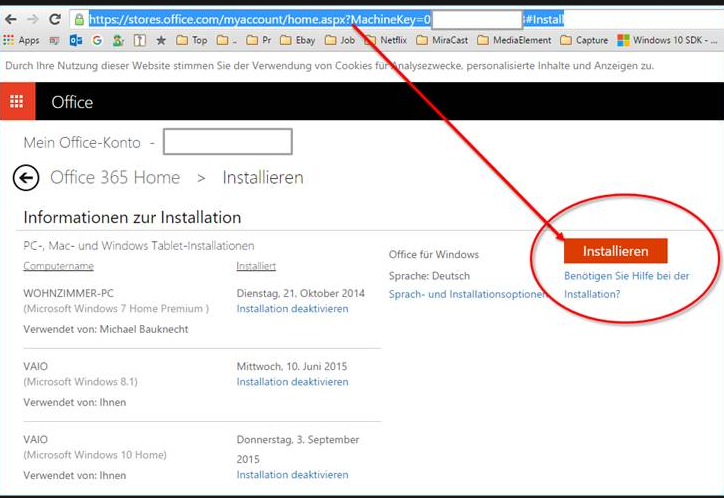Sort by the Installiert column header
724x498 pixels.
256,266
